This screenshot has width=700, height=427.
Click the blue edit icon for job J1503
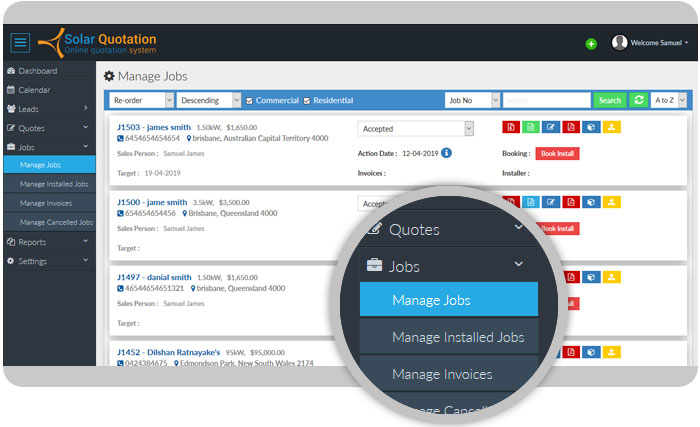click(x=549, y=128)
